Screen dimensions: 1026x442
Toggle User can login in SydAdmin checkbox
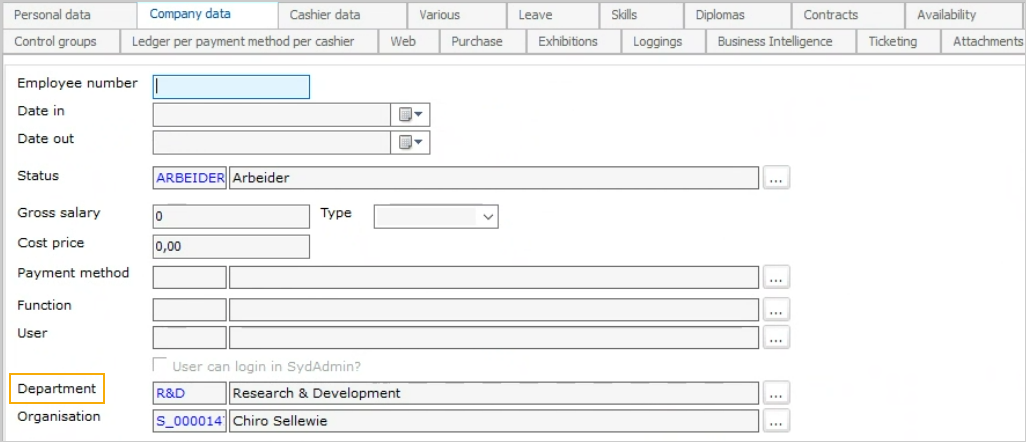tap(160, 367)
